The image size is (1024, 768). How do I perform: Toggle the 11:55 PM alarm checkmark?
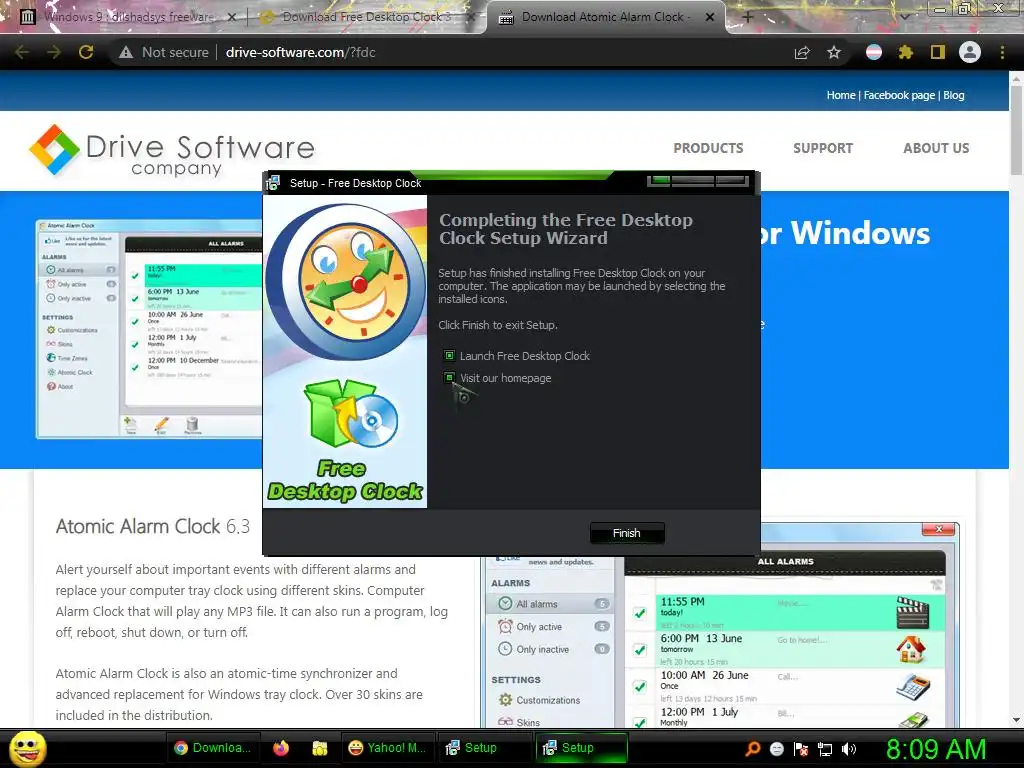pyautogui.click(x=640, y=613)
